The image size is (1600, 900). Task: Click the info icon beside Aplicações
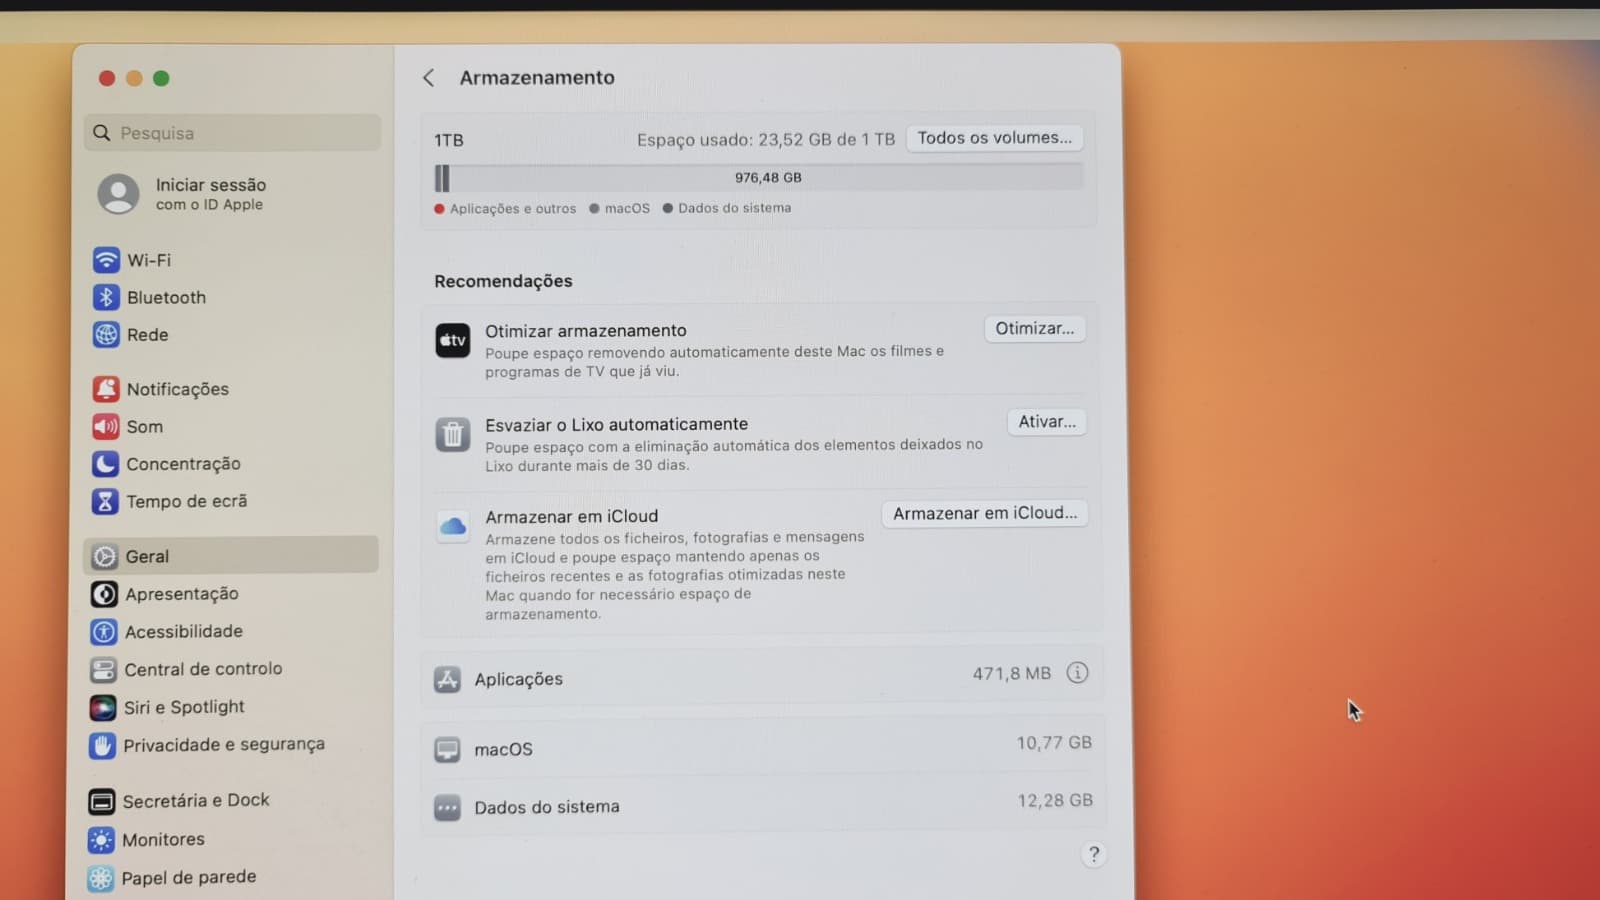click(1077, 673)
